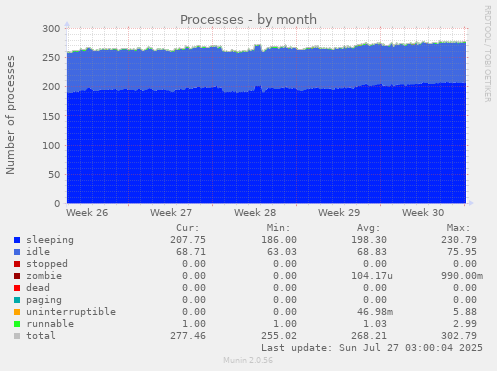Click the 'Max:' column header
This screenshot has height=371, width=497.
click(458, 228)
